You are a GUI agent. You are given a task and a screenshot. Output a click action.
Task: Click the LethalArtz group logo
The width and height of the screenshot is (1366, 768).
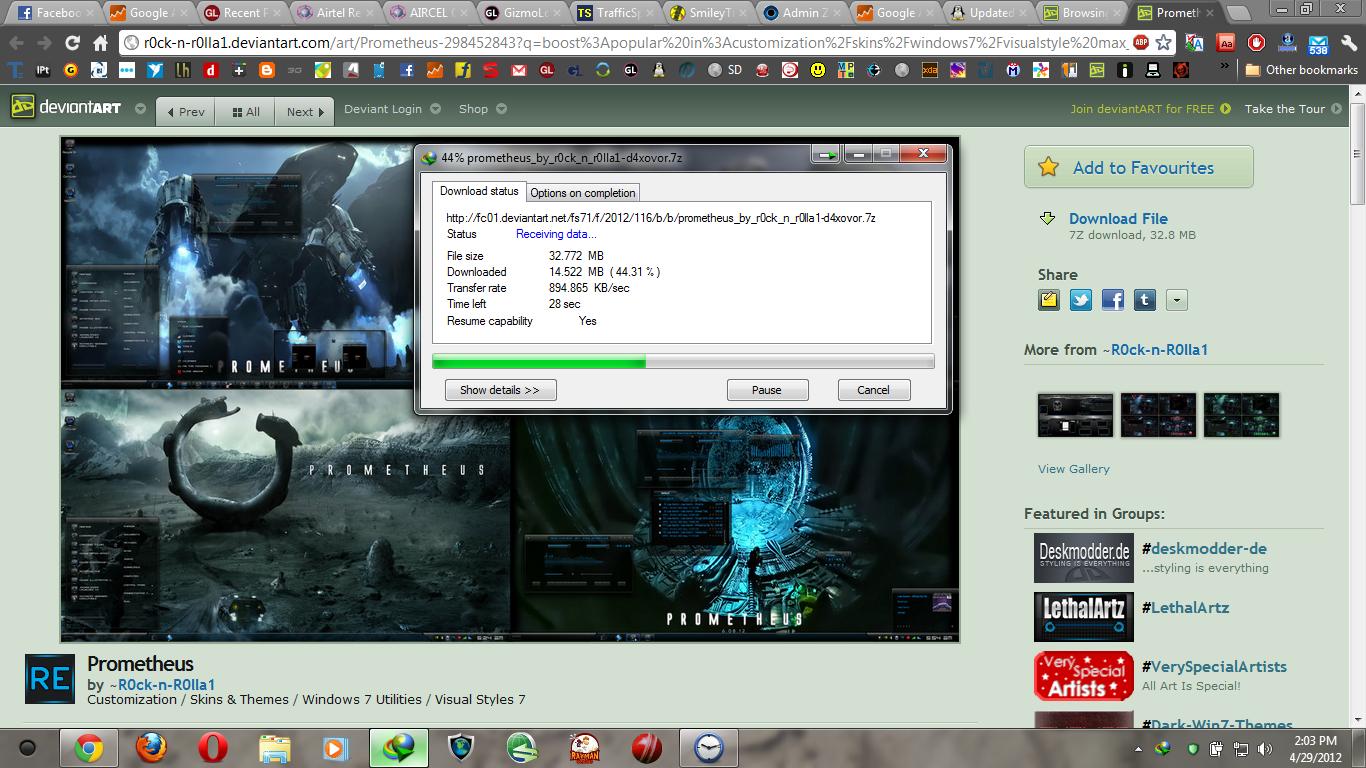tap(1084, 617)
